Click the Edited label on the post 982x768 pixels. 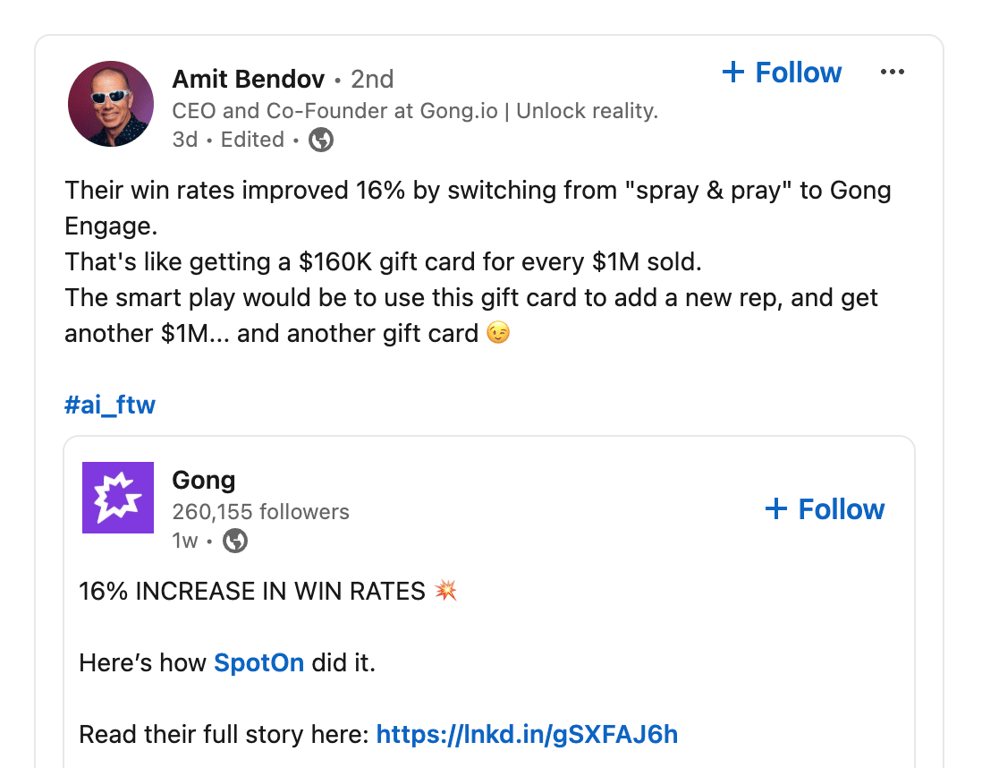[x=252, y=140]
